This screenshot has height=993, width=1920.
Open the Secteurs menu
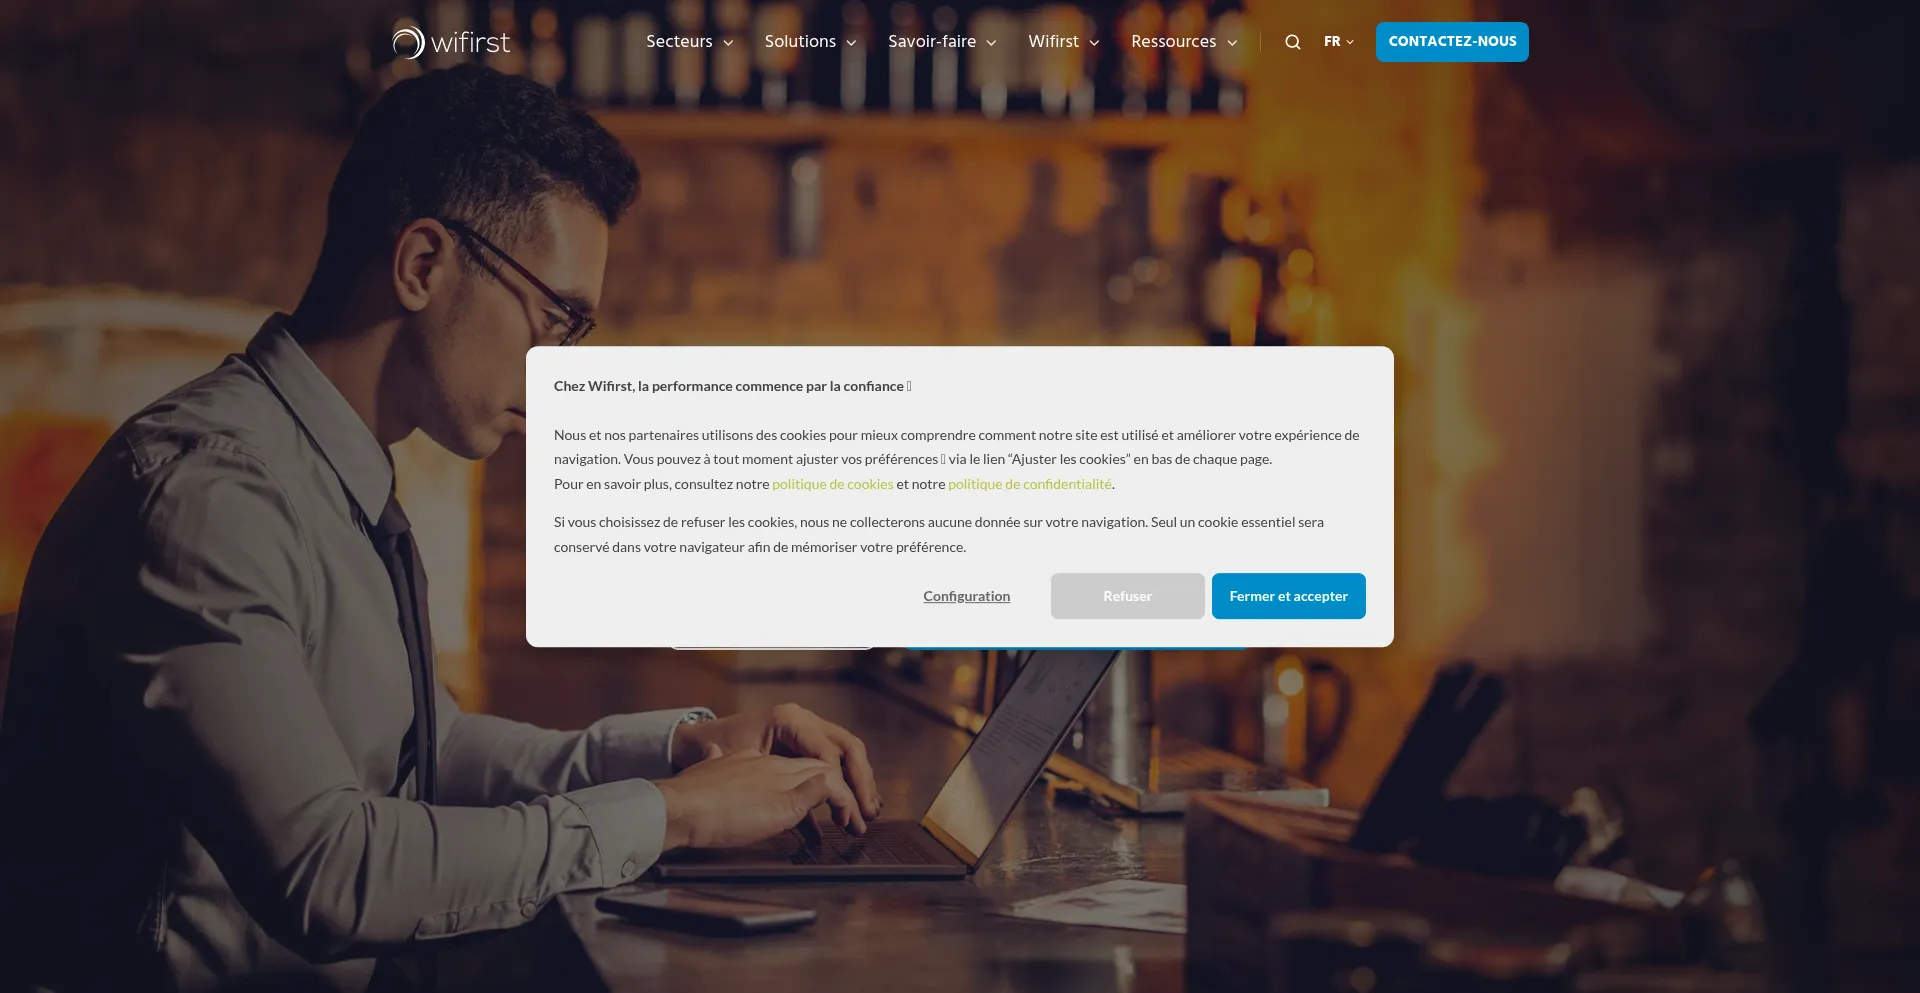pos(679,42)
